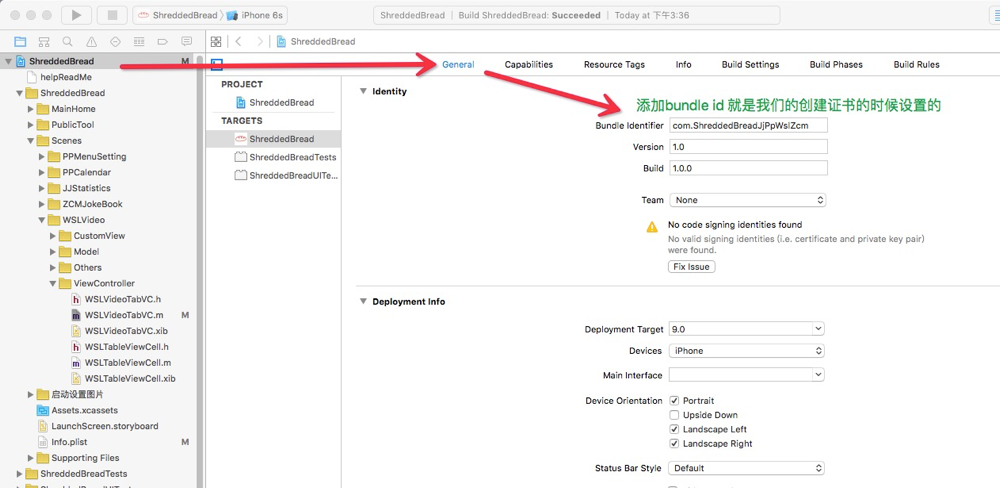Collapse the Scenes folder
This screenshot has width=1000, height=488.
click(x=31, y=141)
